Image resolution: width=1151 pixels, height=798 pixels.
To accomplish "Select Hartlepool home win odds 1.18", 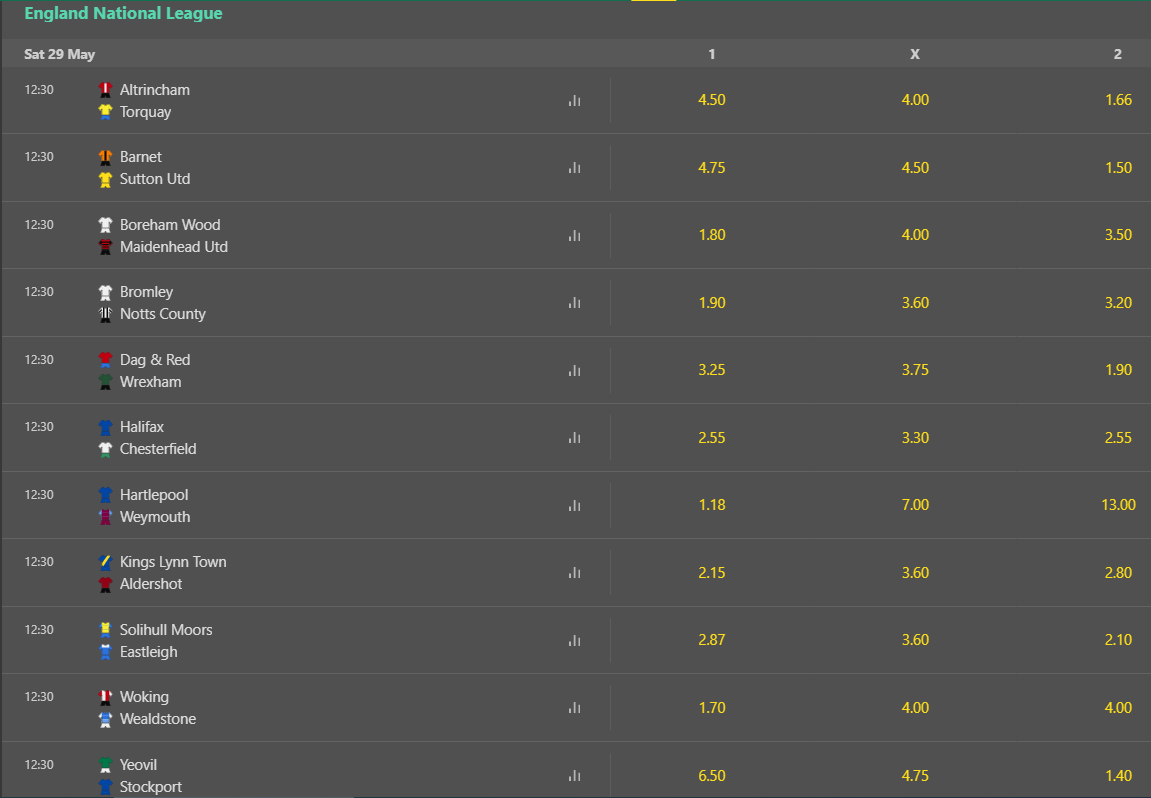I will [x=711, y=505].
